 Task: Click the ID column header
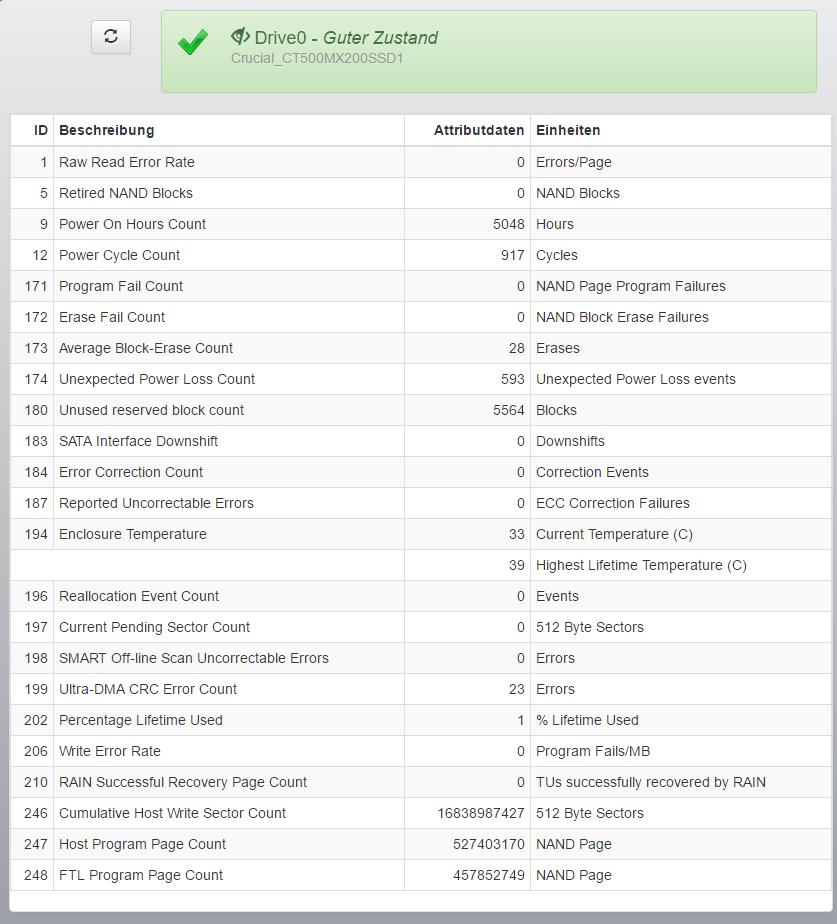(41, 130)
